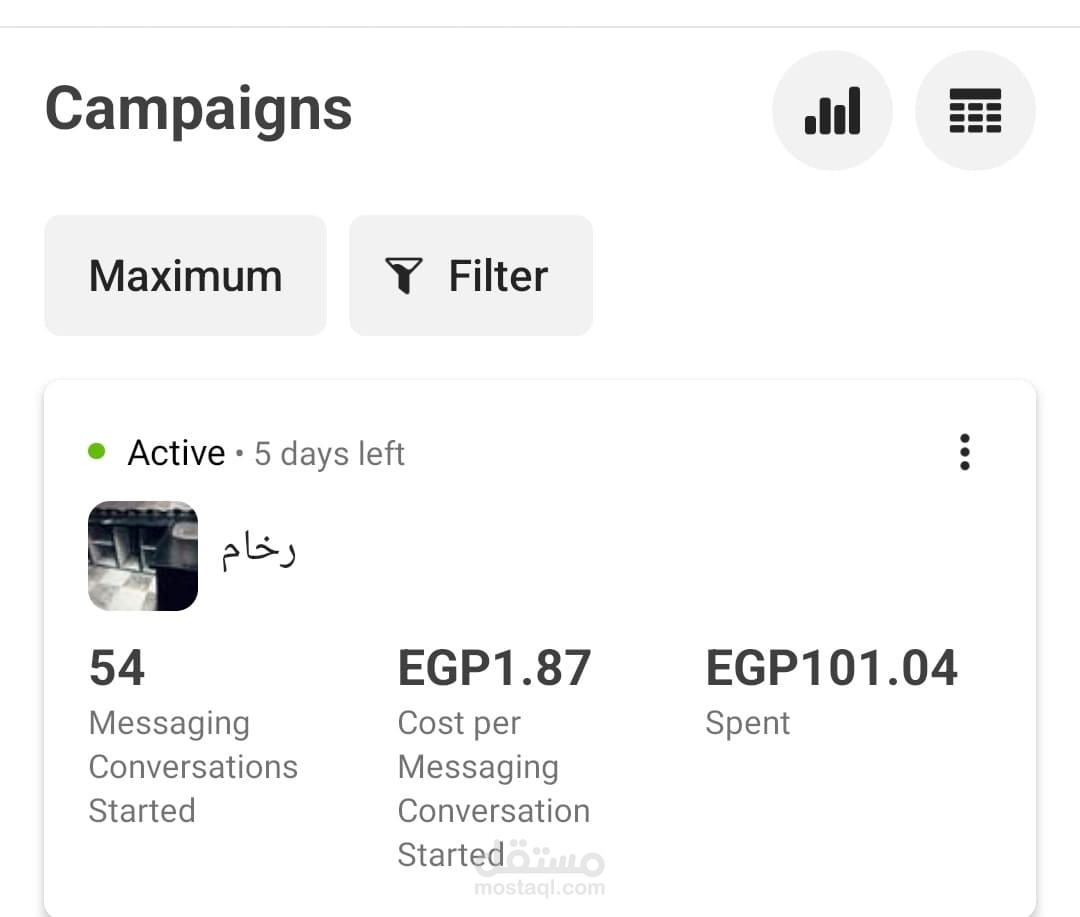Open the bar chart view

click(832, 110)
